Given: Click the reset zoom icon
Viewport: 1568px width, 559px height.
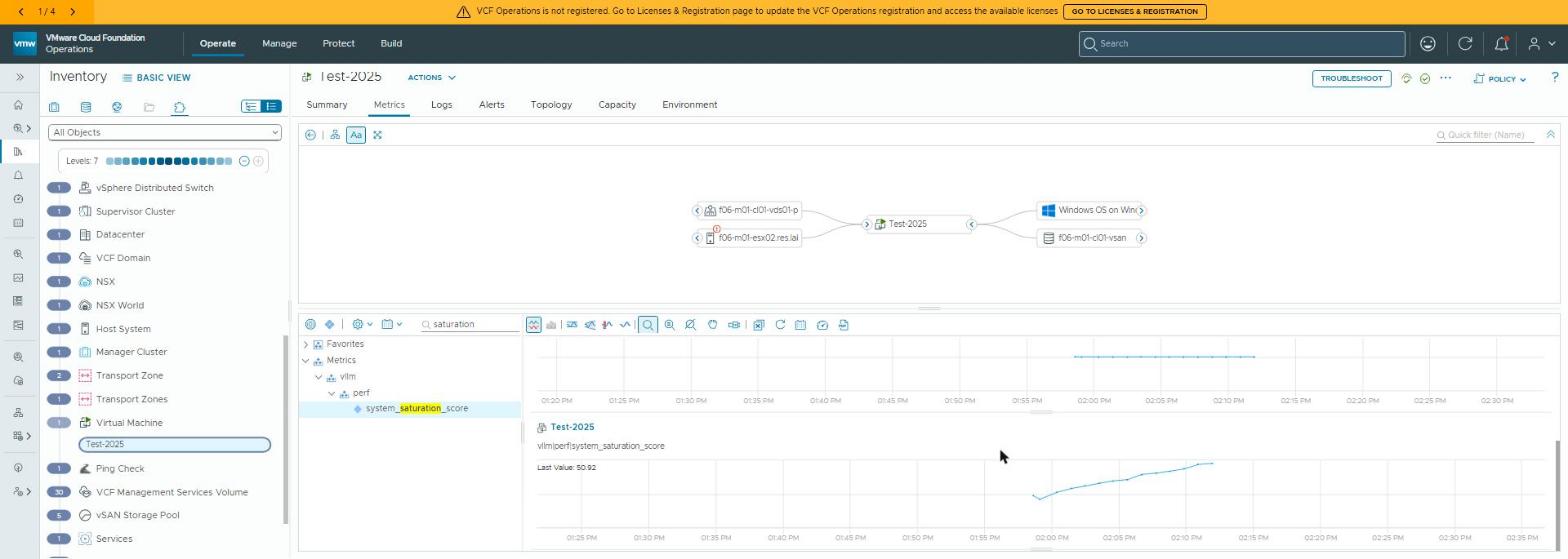Looking at the screenshot, I should pos(691,325).
